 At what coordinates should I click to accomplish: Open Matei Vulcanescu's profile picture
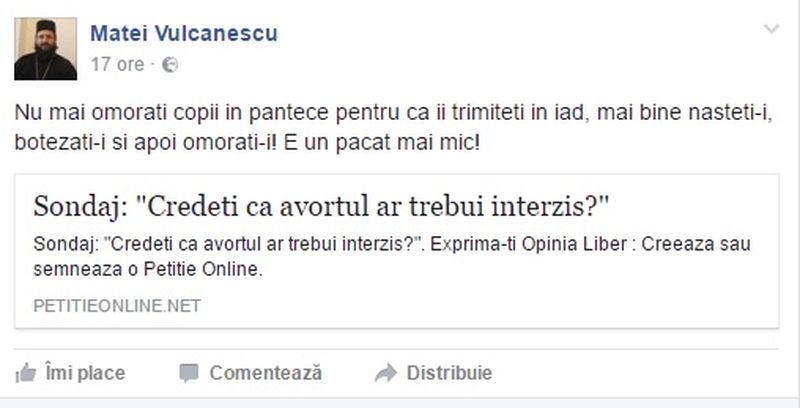point(46,48)
